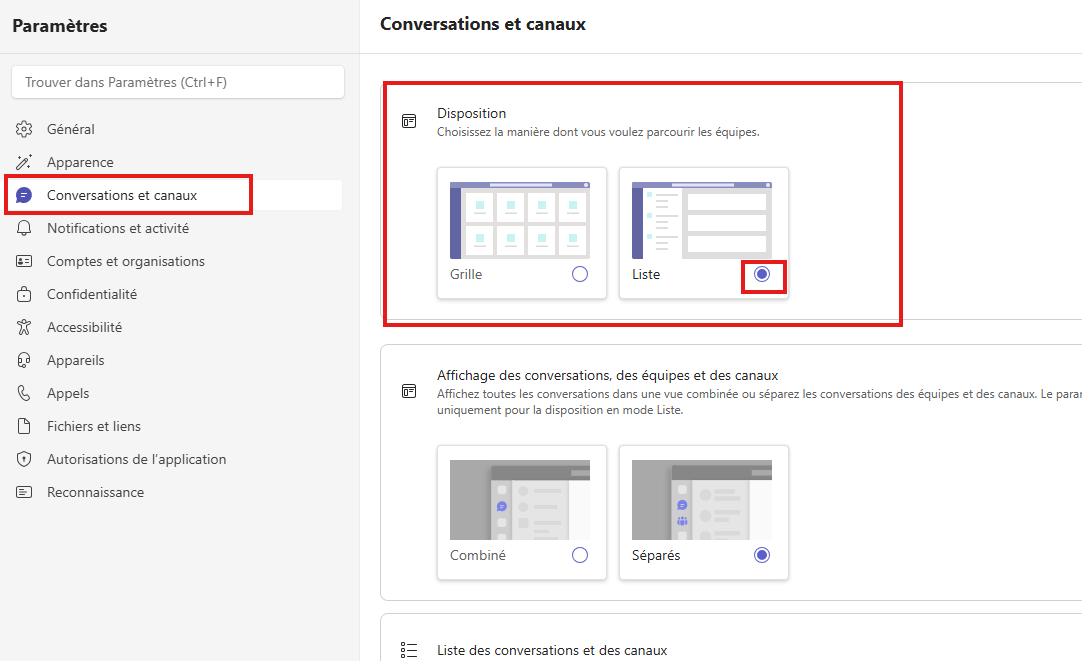Select the Grille layout radio button
1082x661 pixels.
pos(580,274)
